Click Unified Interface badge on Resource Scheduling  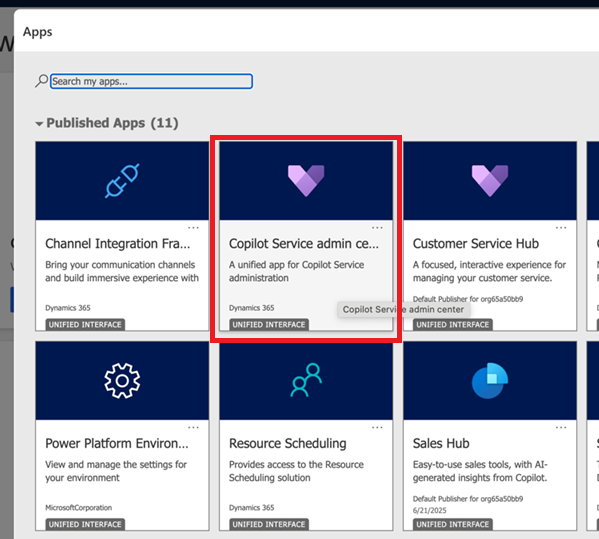tap(269, 524)
